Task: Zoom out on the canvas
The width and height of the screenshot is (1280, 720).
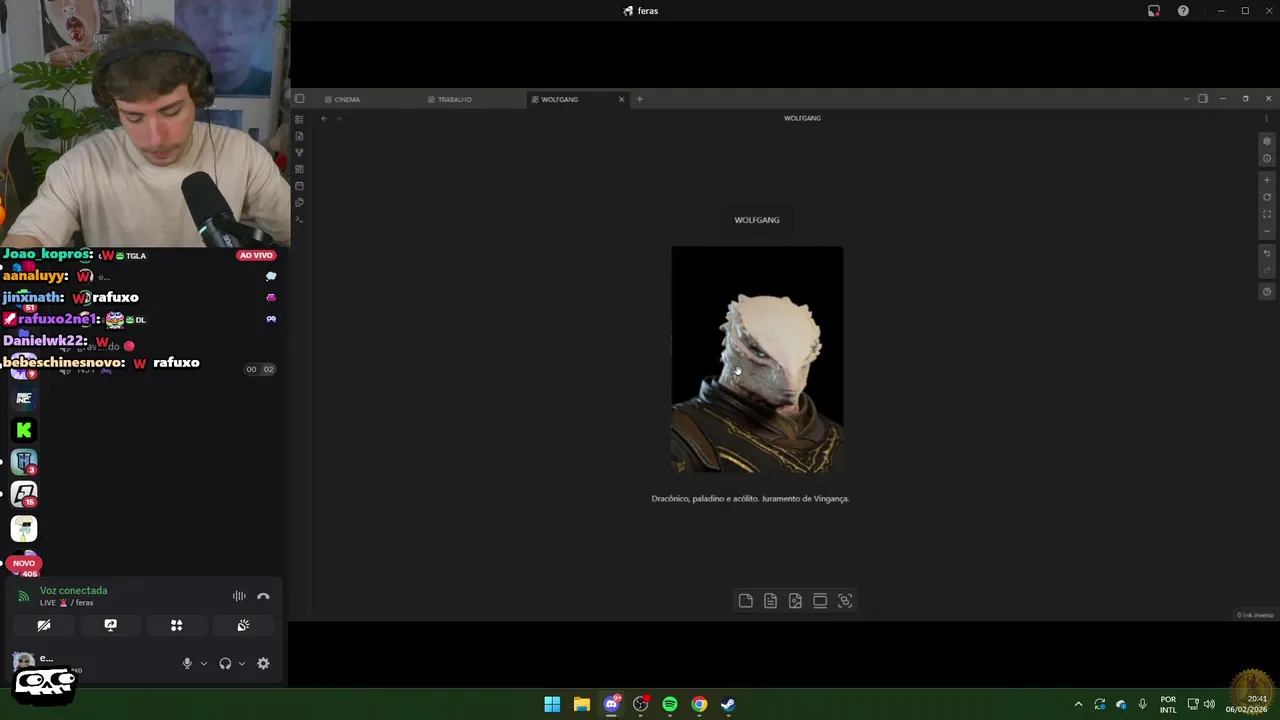Action: click(1267, 231)
